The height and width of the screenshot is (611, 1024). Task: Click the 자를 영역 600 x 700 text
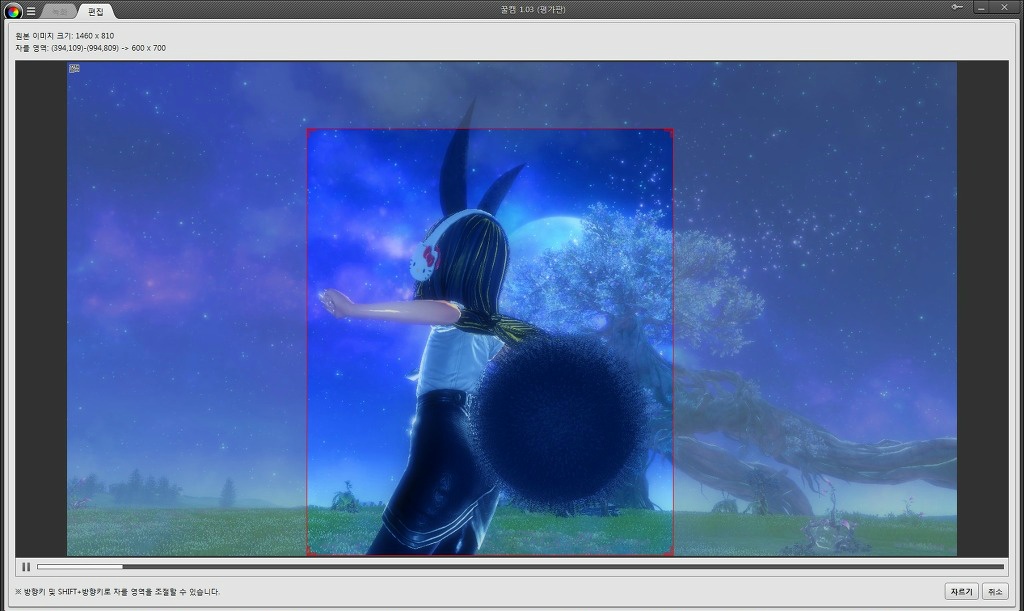(91, 48)
